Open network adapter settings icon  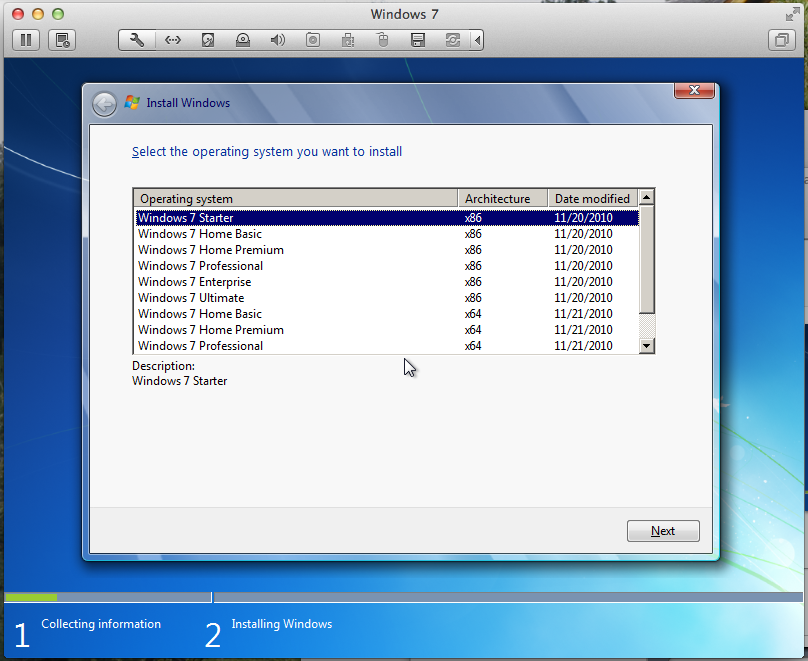coord(173,40)
